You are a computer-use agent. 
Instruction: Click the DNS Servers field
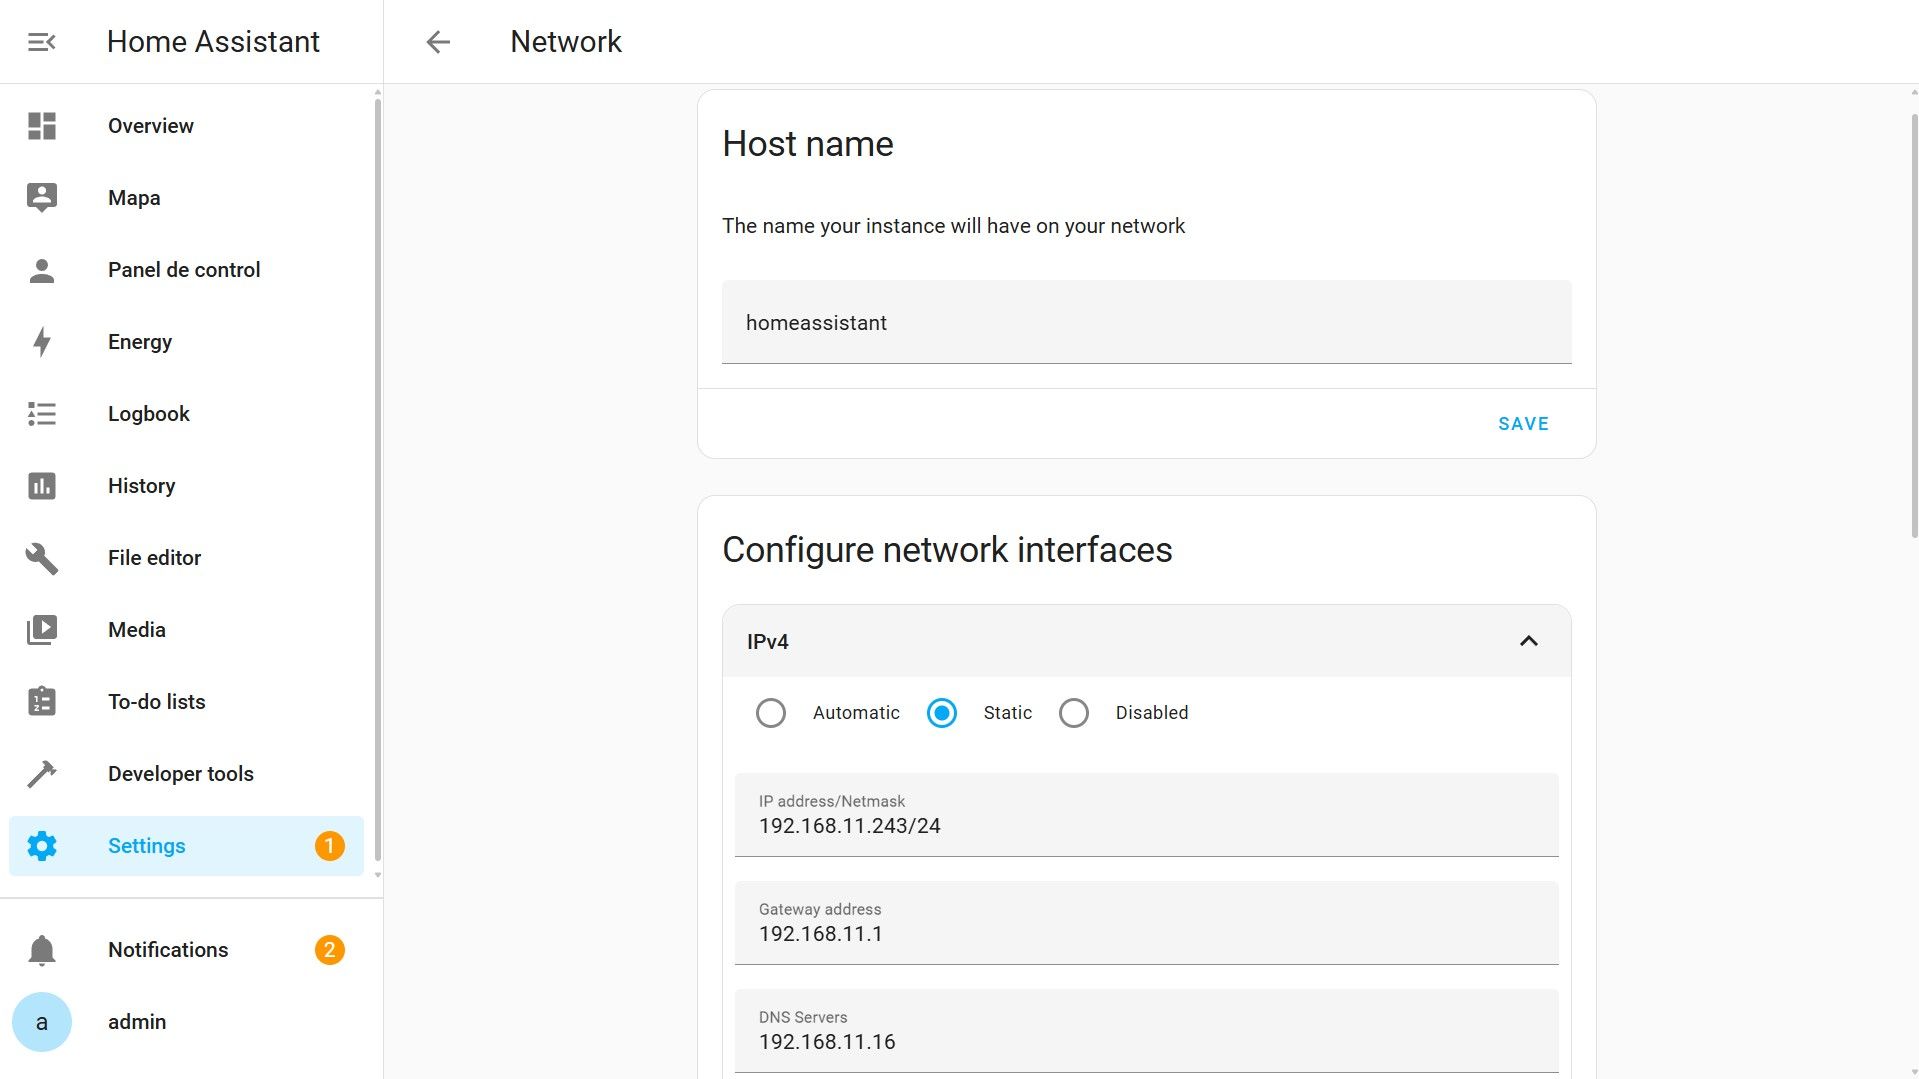1146,1031
